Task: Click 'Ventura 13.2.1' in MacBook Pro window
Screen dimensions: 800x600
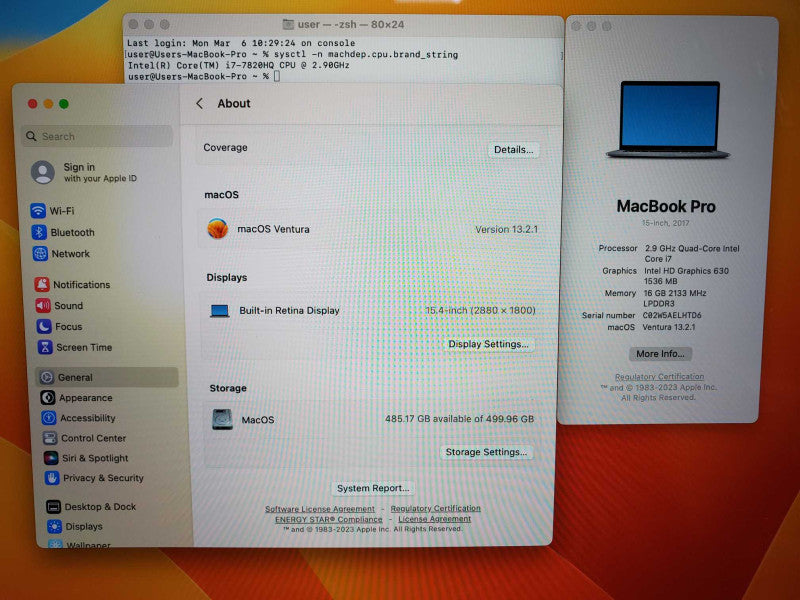Action: (x=668, y=327)
